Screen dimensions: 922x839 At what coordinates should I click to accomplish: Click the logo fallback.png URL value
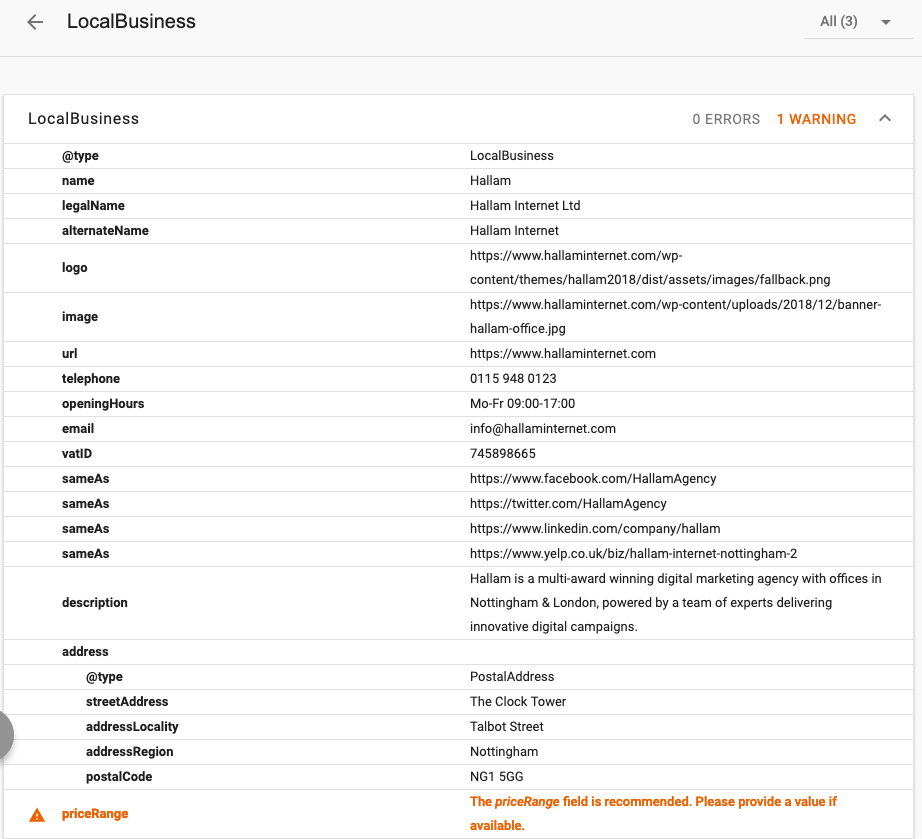click(x=650, y=268)
